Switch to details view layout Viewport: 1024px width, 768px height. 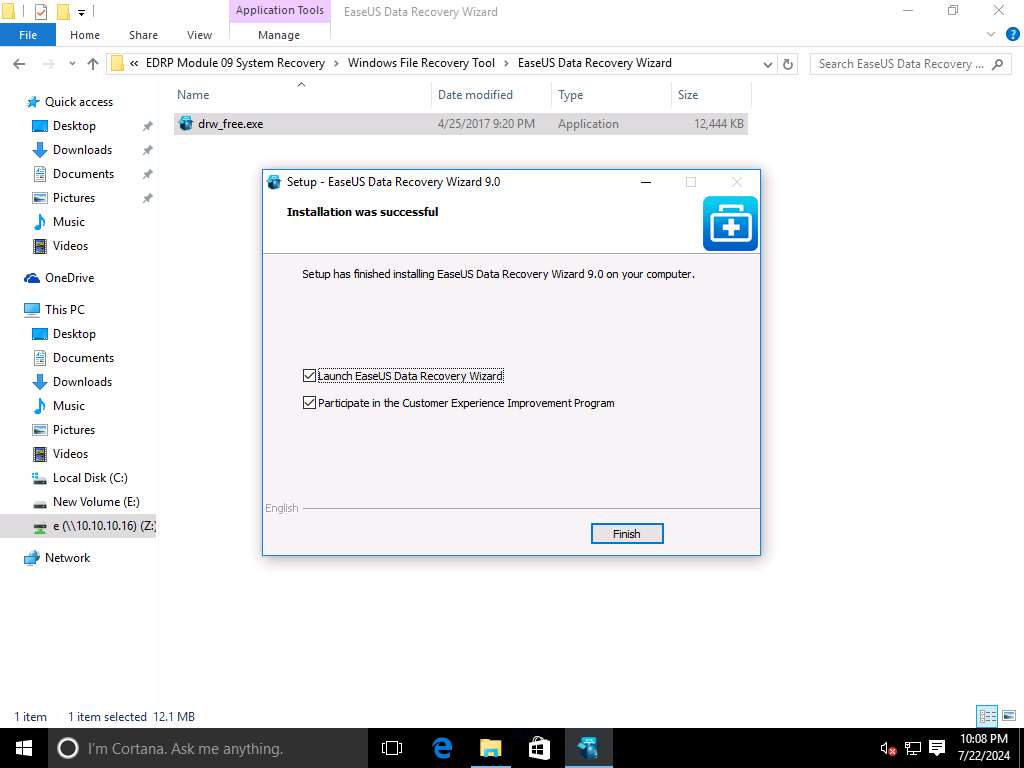pyautogui.click(x=987, y=716)
